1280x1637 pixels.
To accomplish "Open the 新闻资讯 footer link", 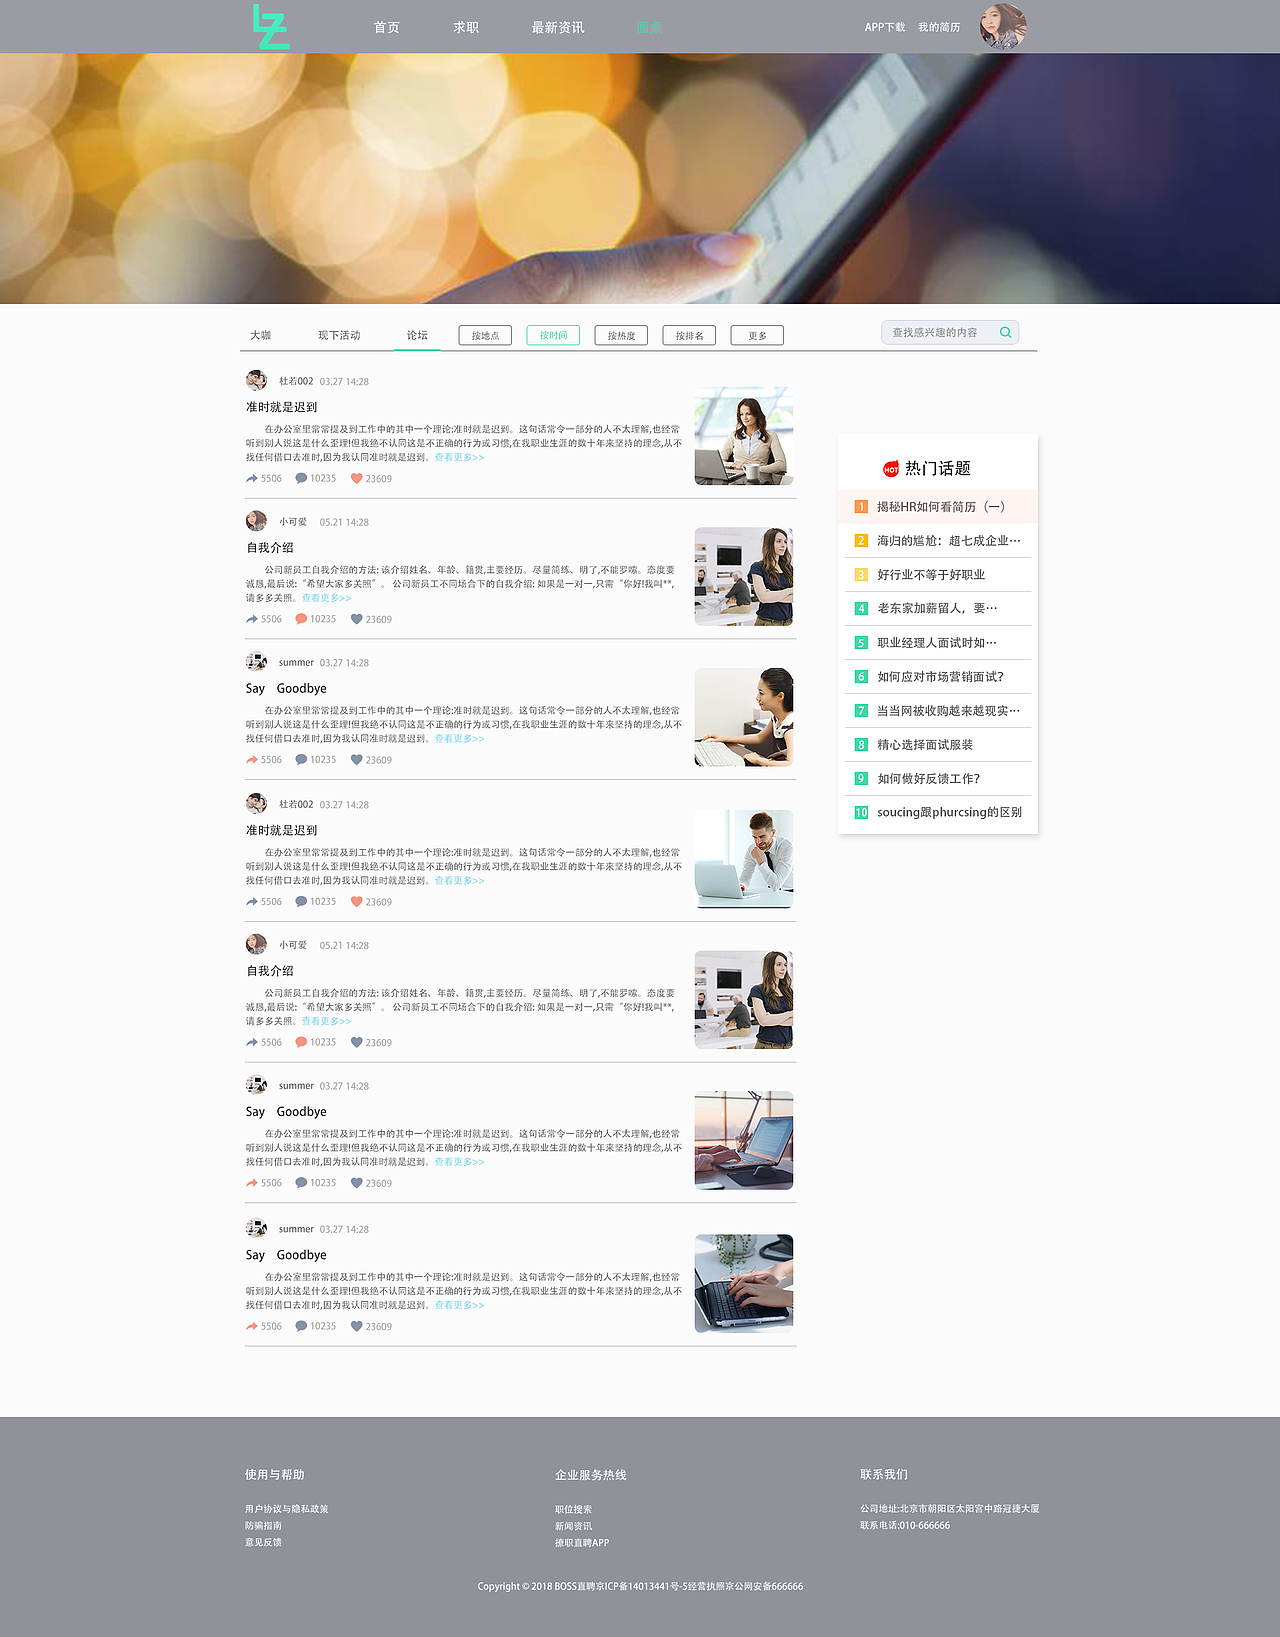I will click(x=573, y=1527).
